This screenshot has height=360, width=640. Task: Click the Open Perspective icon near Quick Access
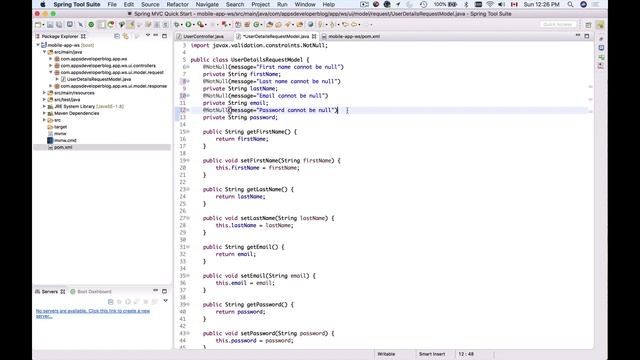588,25
